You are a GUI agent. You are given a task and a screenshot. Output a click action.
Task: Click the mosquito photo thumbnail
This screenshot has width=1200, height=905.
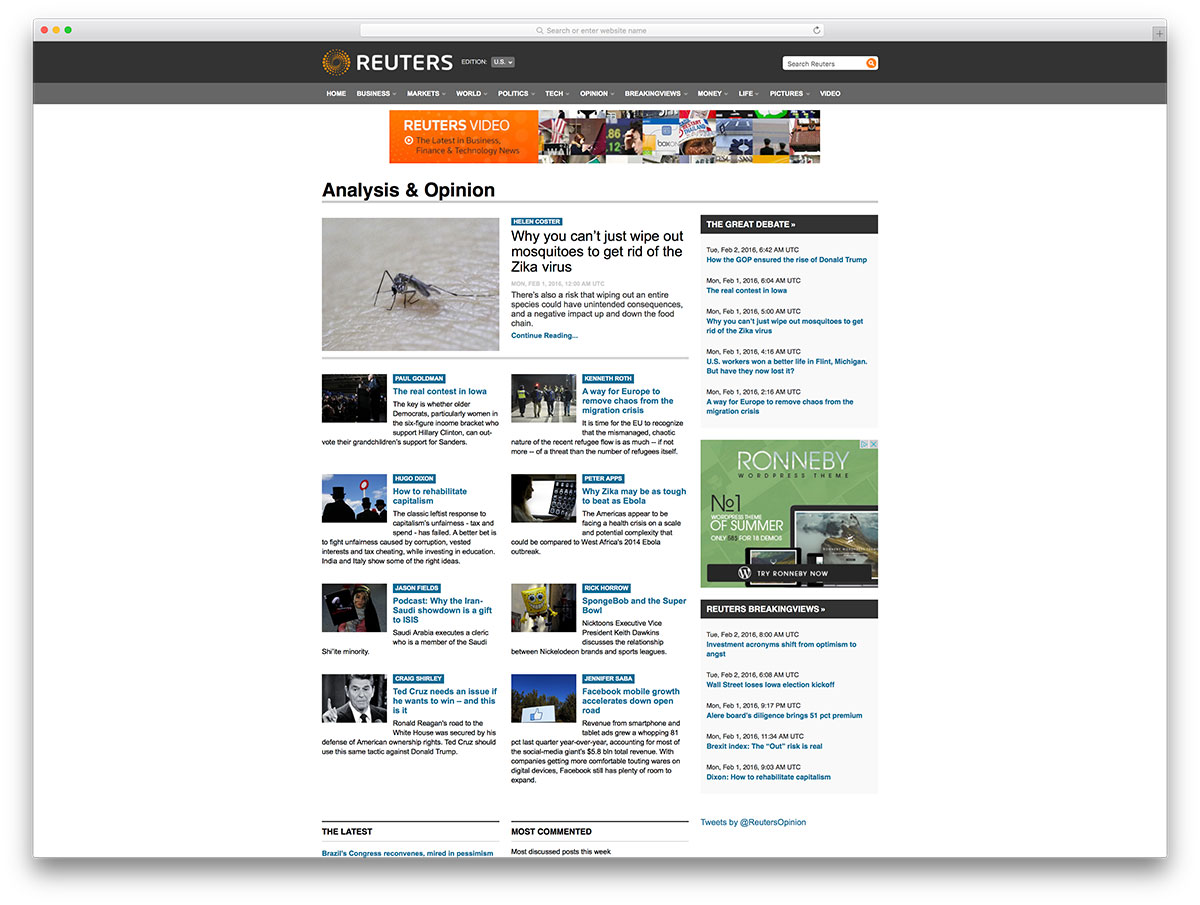[410, 284]
